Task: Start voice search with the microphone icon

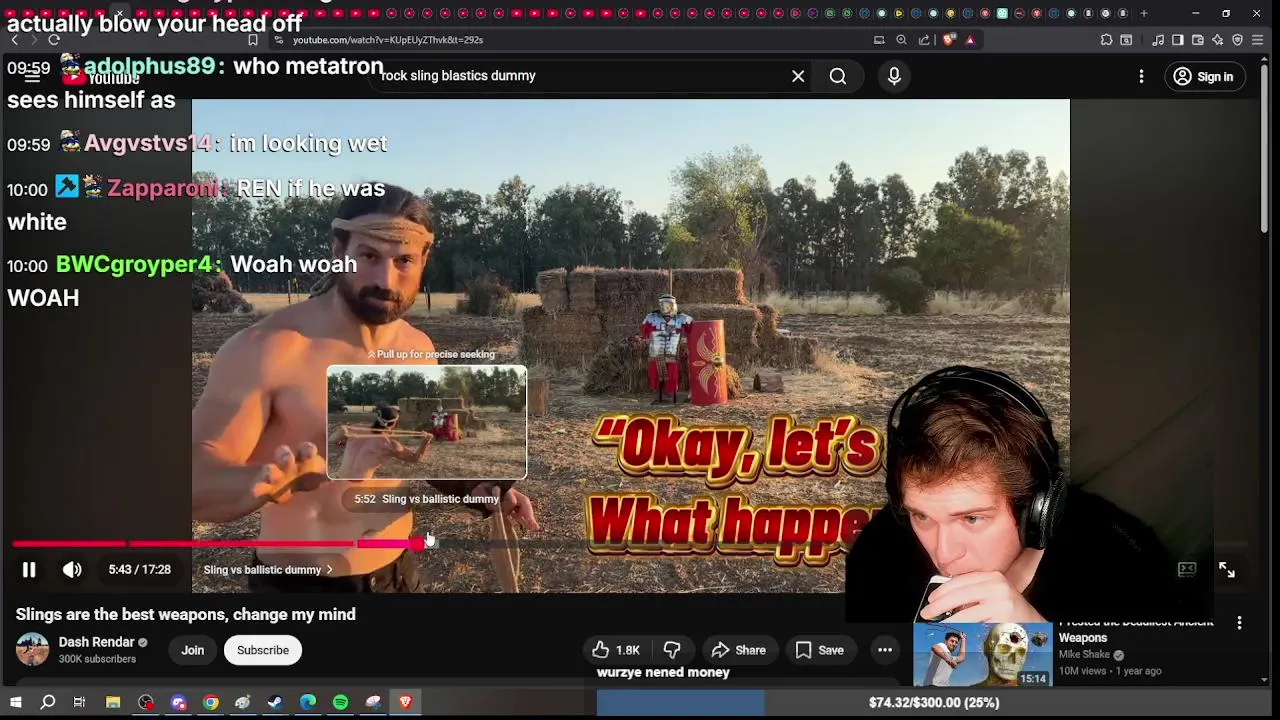Action: (894, 76)
